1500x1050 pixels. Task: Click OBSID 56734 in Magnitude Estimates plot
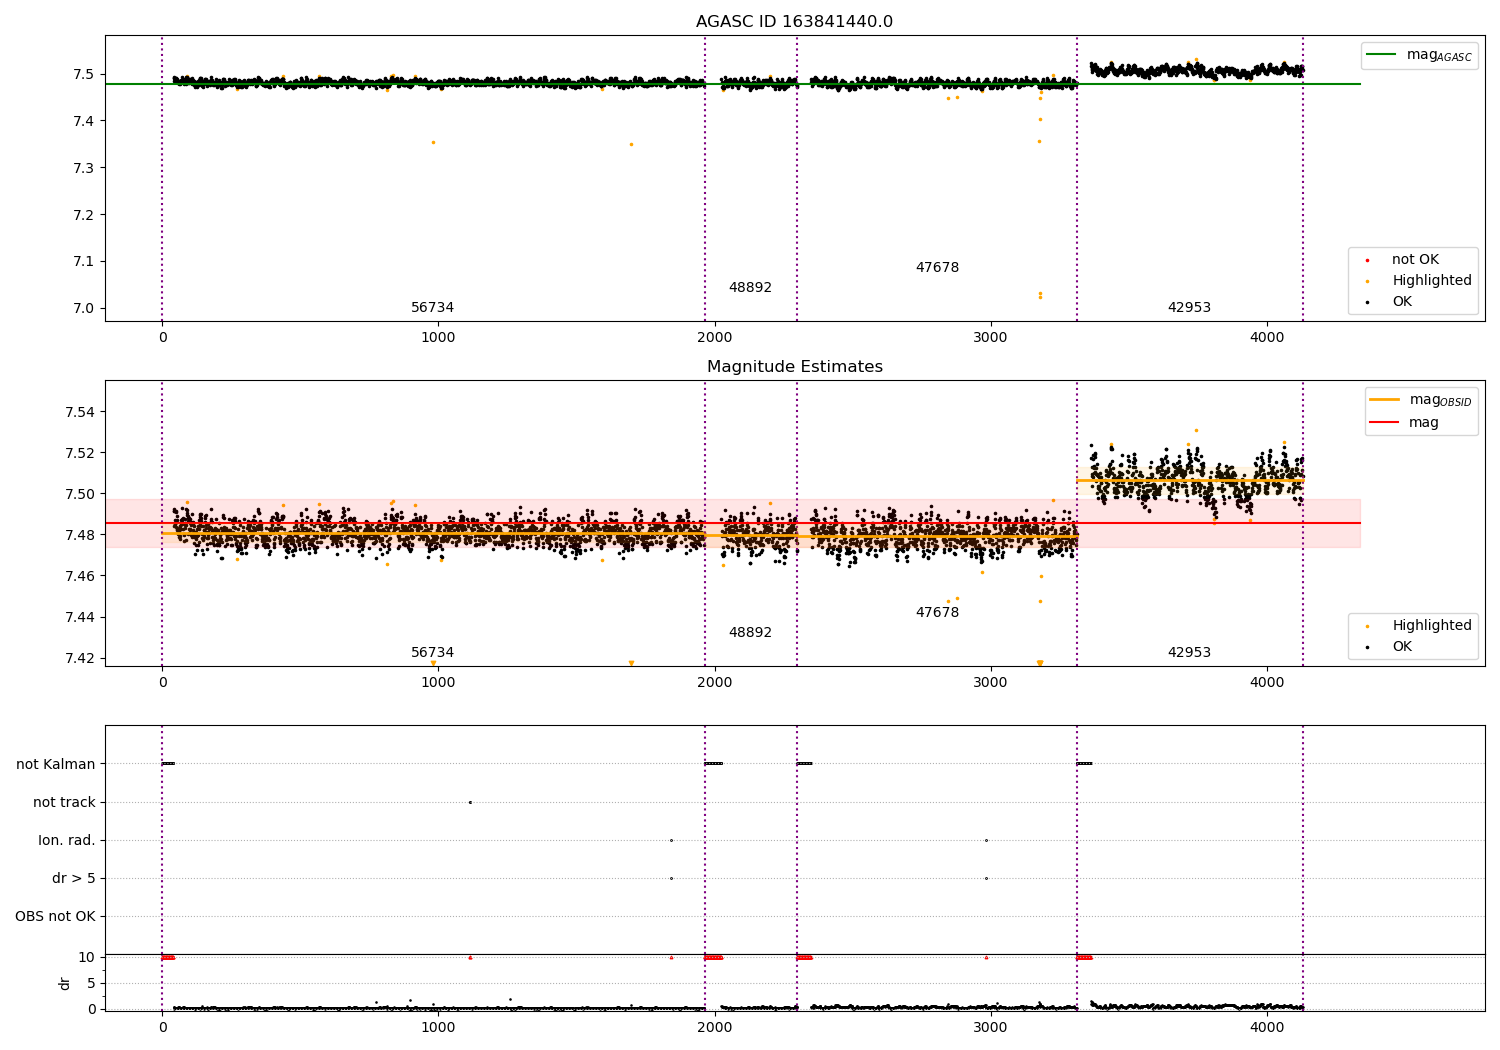(432, 653)
